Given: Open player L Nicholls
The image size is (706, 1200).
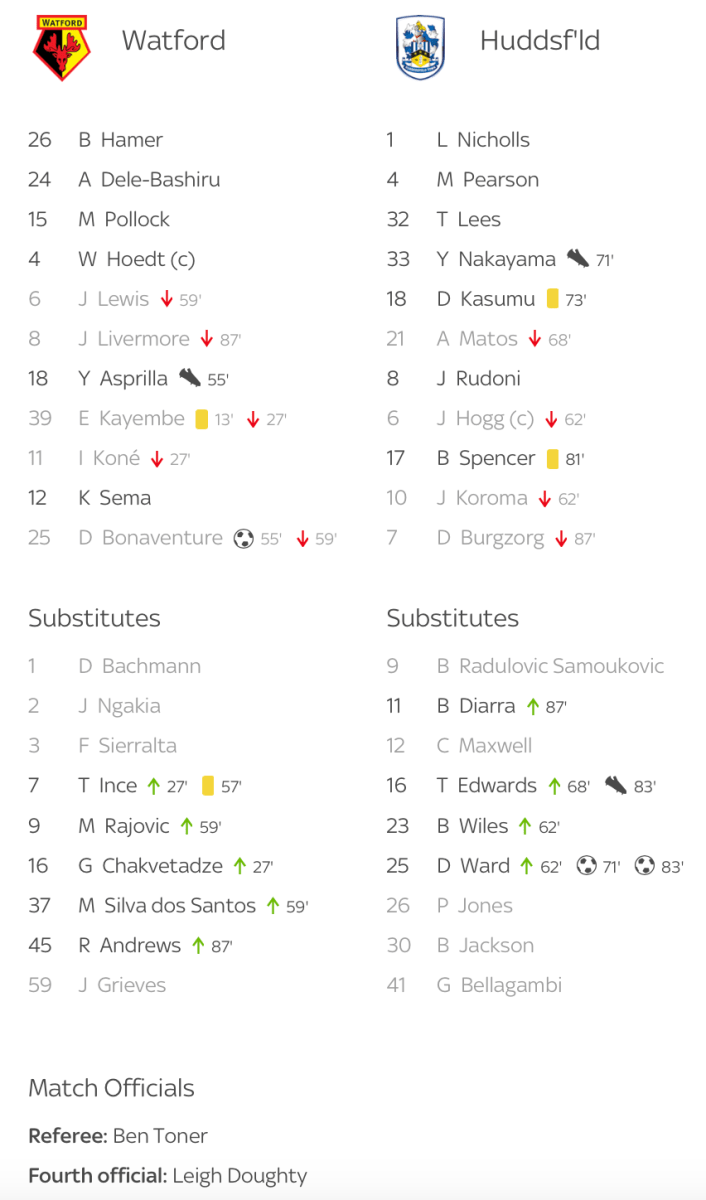Looking at the screenshot, I should pyautogui.click(x=483, y=140).
